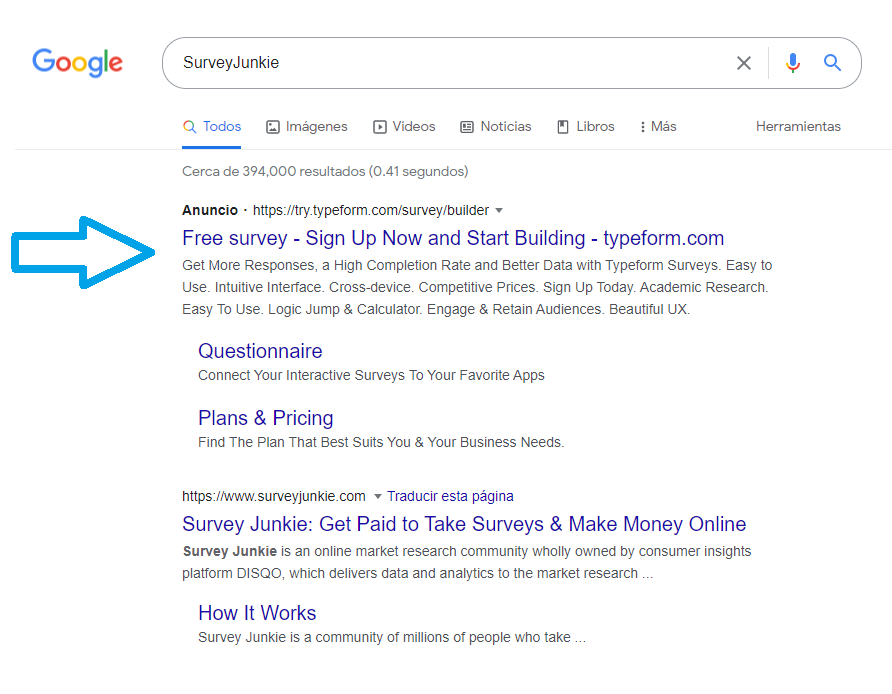Open the Noticias tab
892x694 pixels.
pos(495,126)
